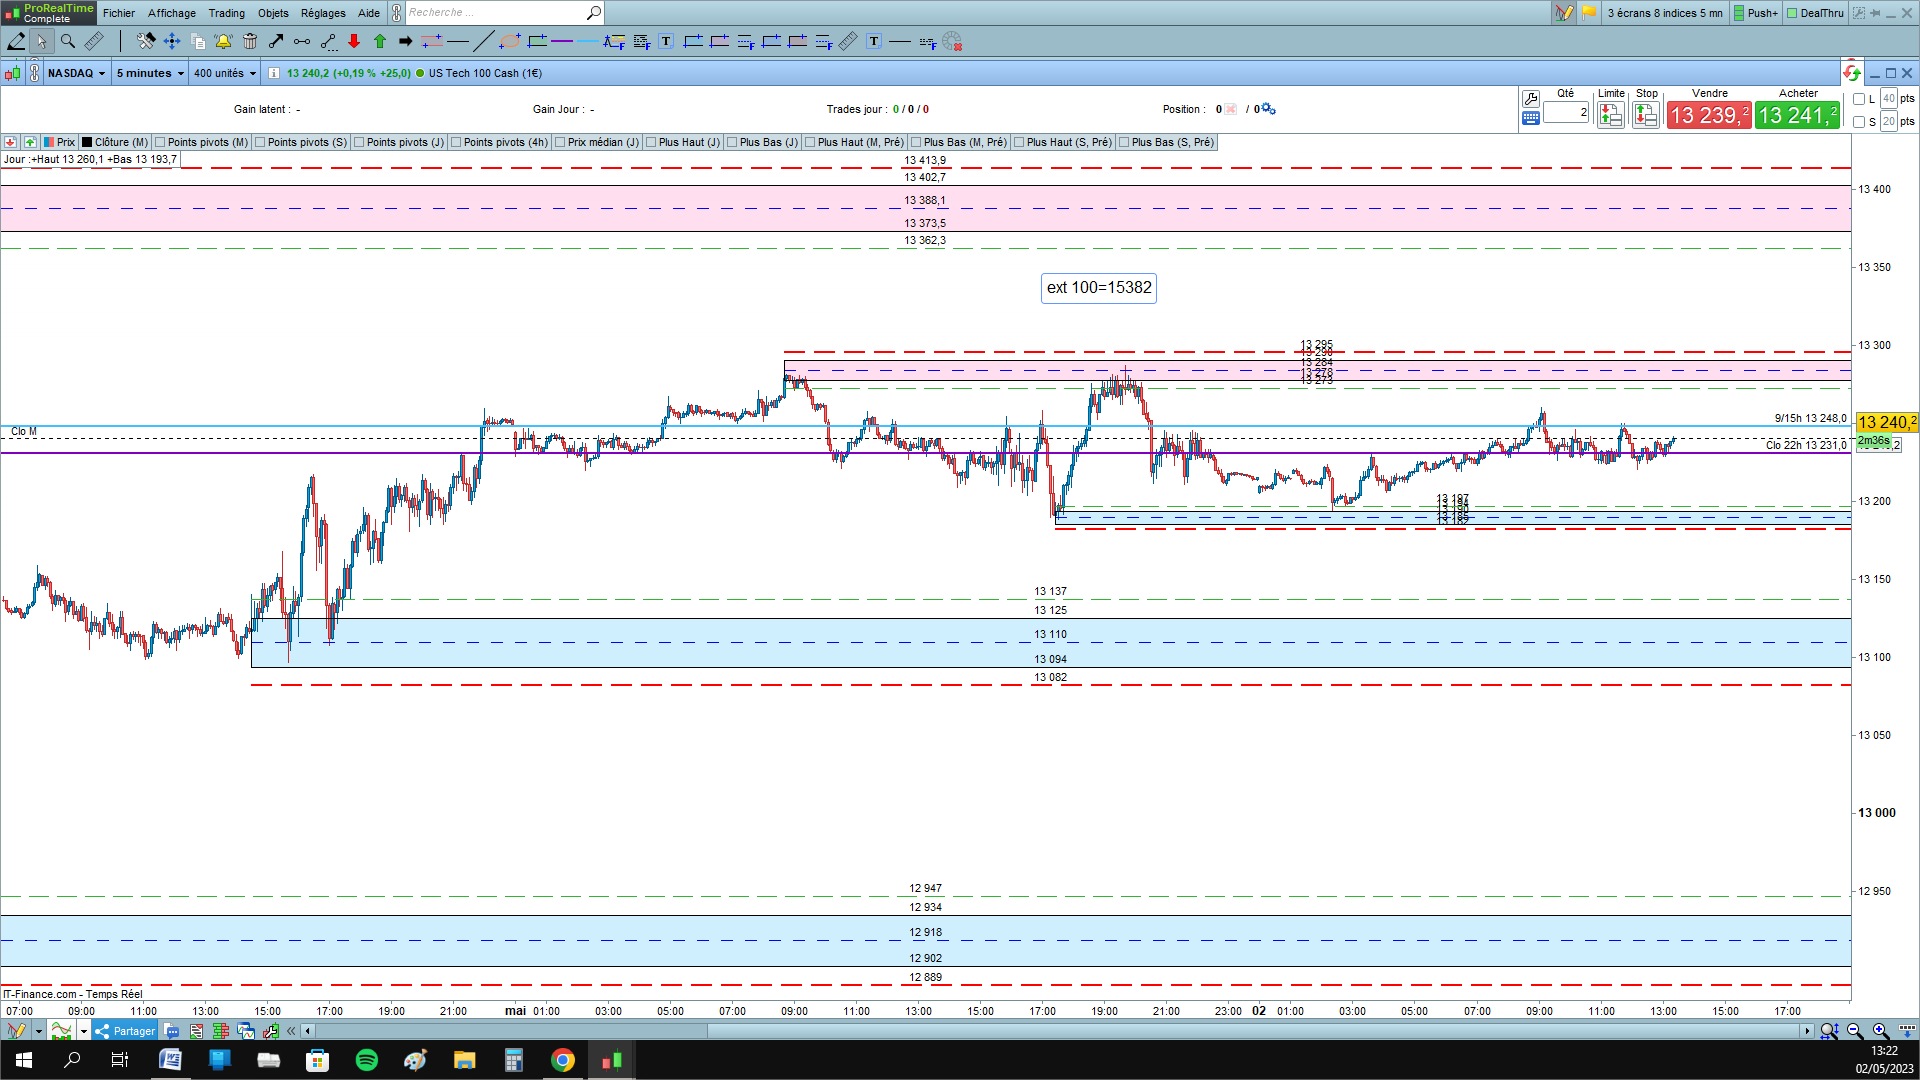
Task: Select the red down arrow tool
Action: [354, 41]
